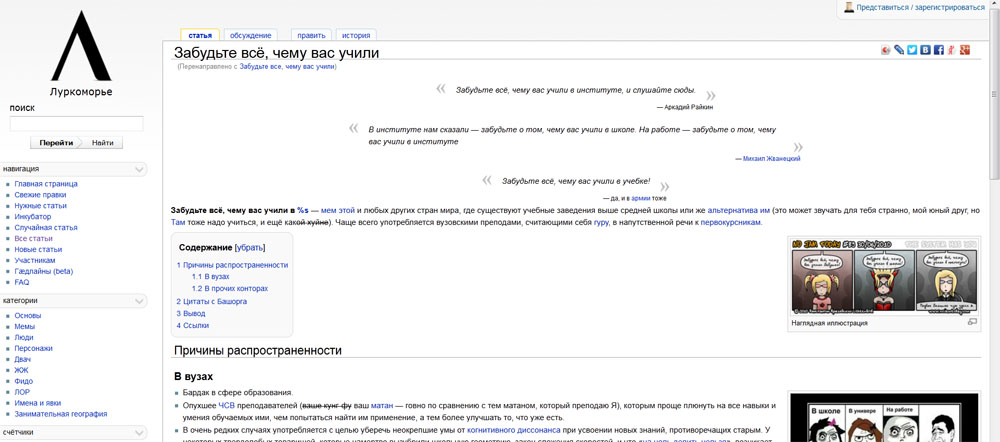This screenshot has height=442, width=1000.
Task: Click the LiveJournal pencil share icon
Action: tap(899, 50)
